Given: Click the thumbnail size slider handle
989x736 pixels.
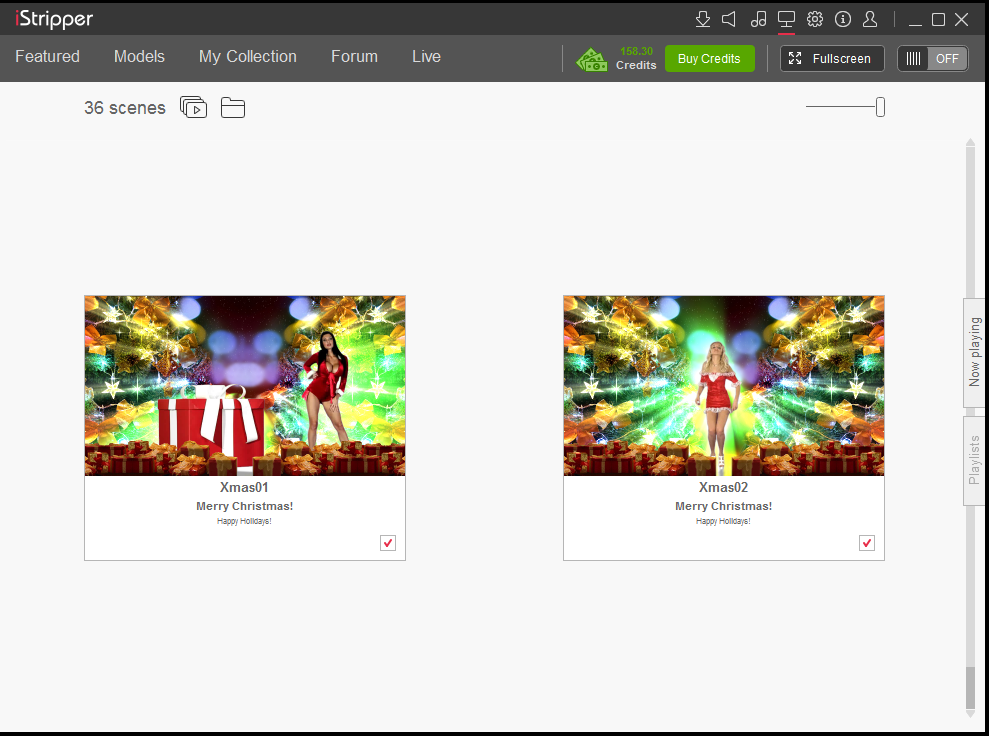Looking at the screenshot, I should tap(881, 107).
